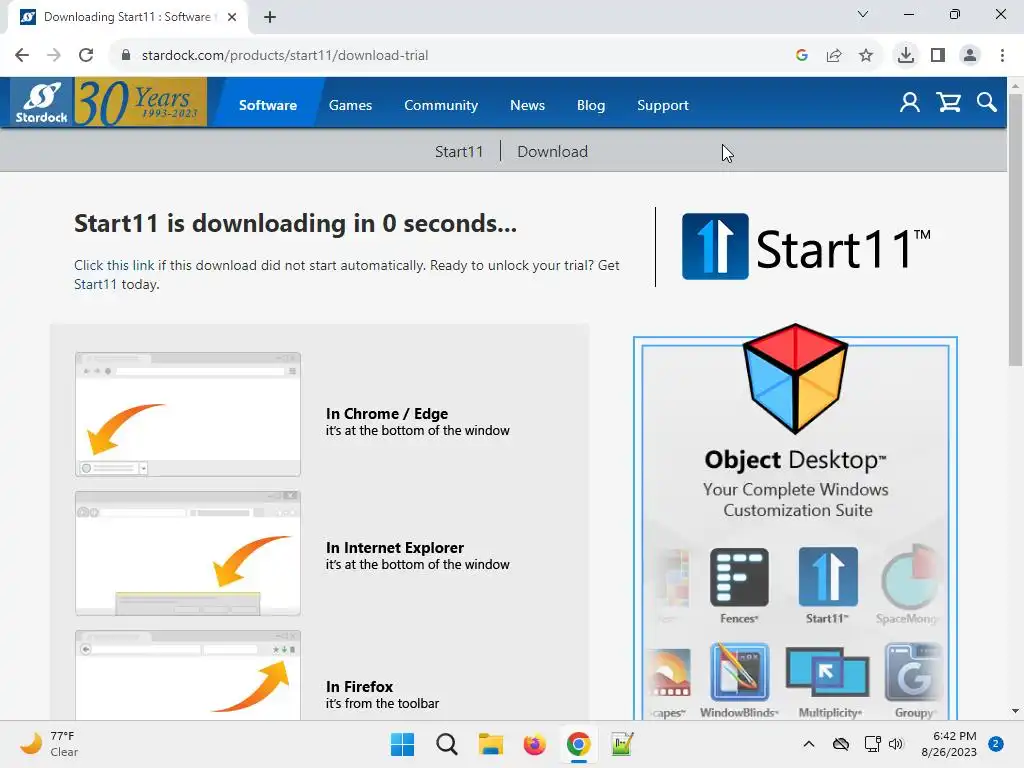Image resolution: width=1024 pixels, height=768 pixels.
Task: Click the Object Desktop cube logo
Action: point(795,379)
